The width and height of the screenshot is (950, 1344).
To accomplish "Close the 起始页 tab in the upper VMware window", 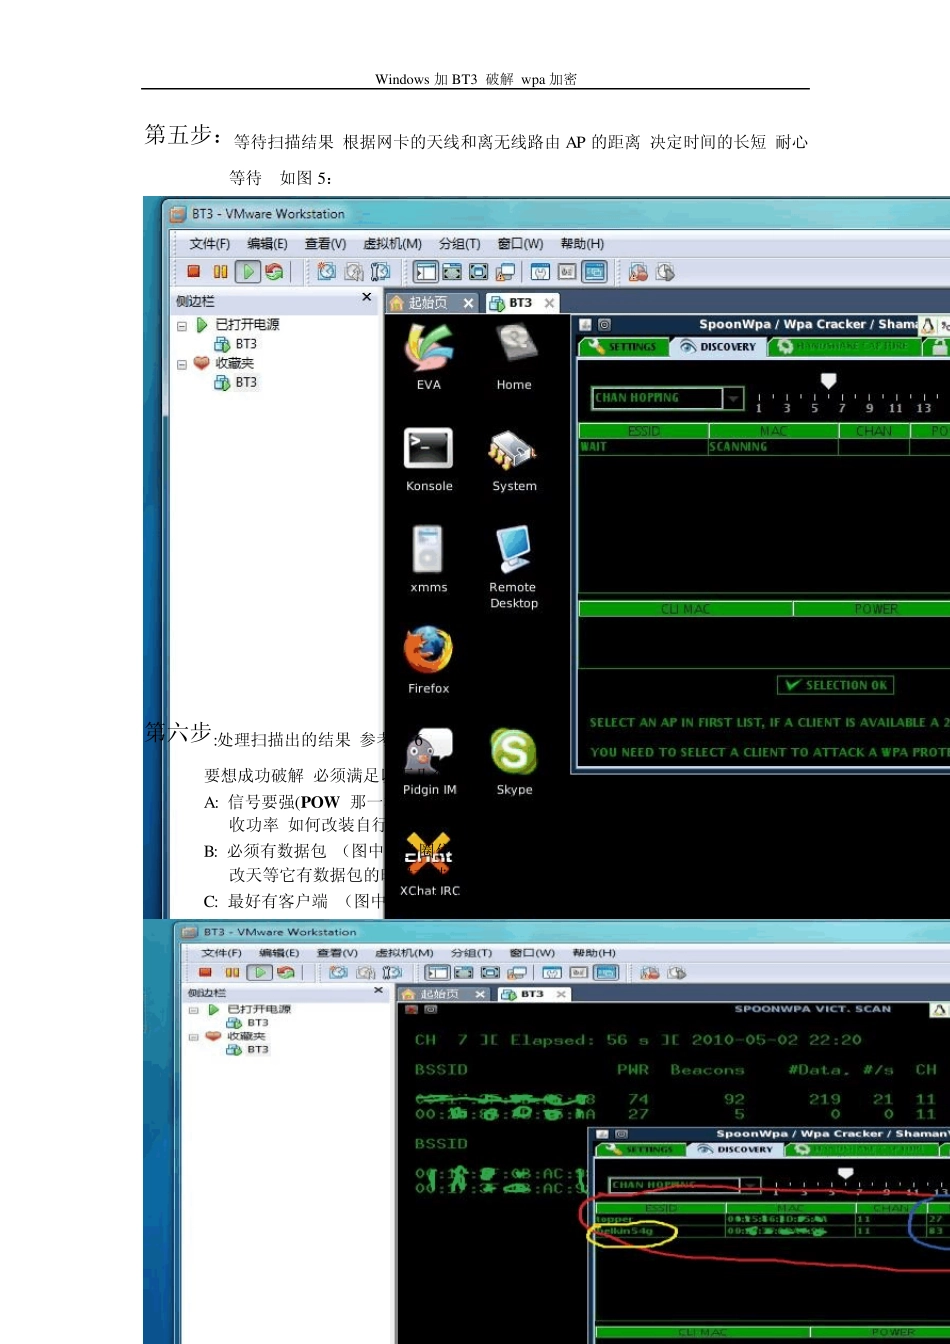I will [x=468, y=303].
